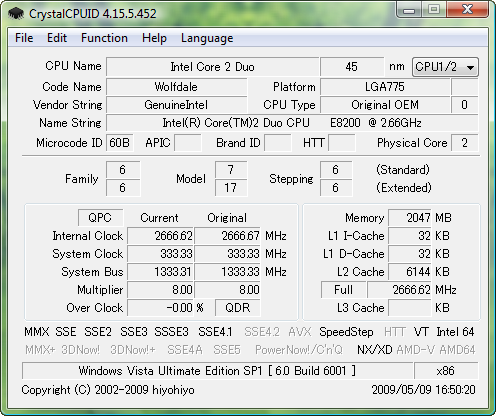Click the Memory value 2047
Screen dimensions: 496x416
coord(410,218)
